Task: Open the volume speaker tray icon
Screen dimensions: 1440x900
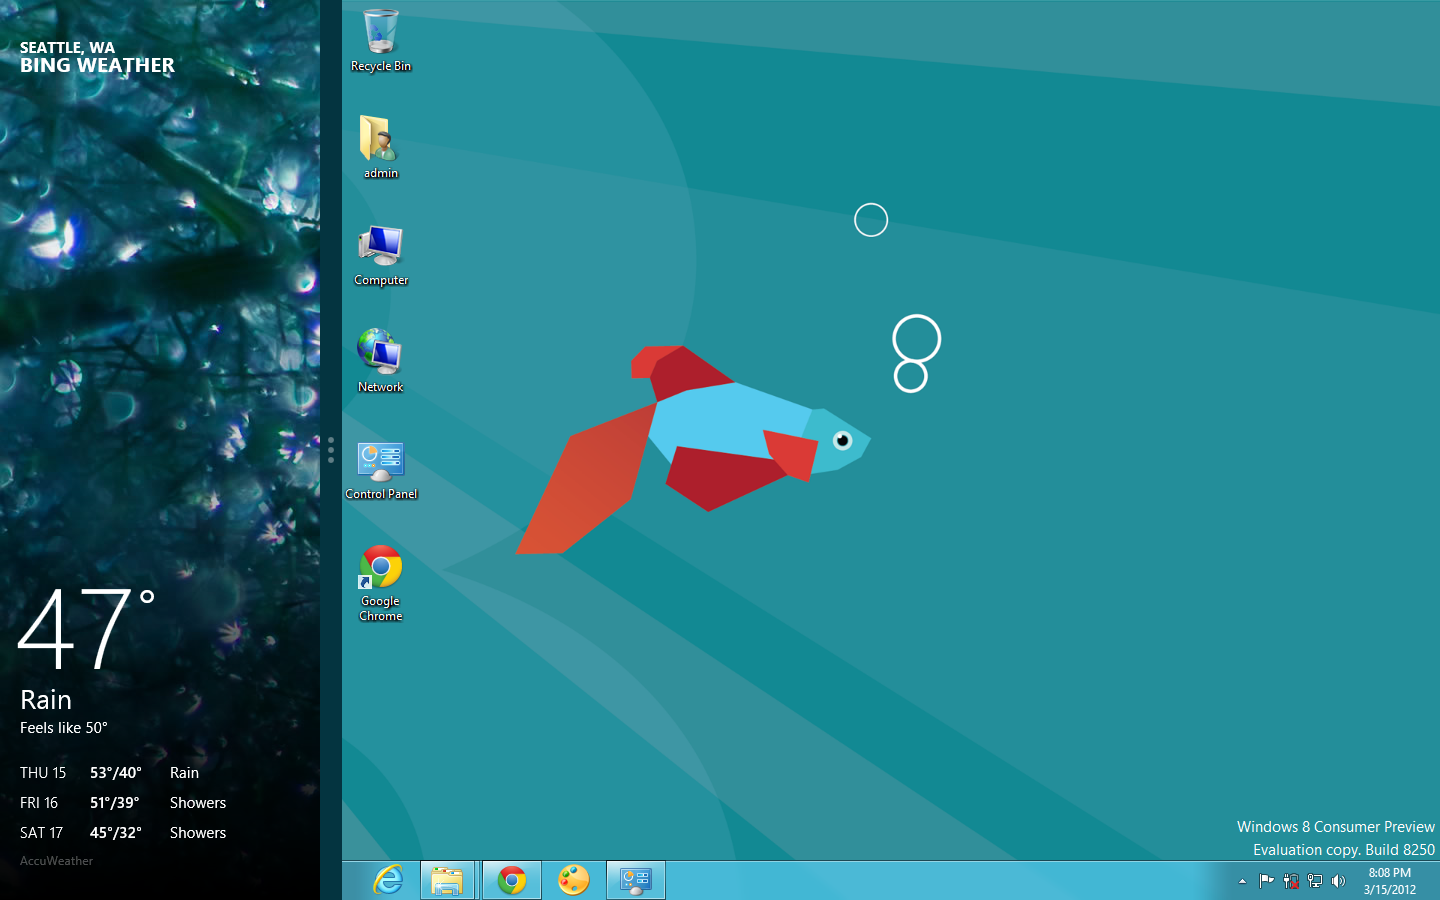Action: click(x=1339, y=881)
